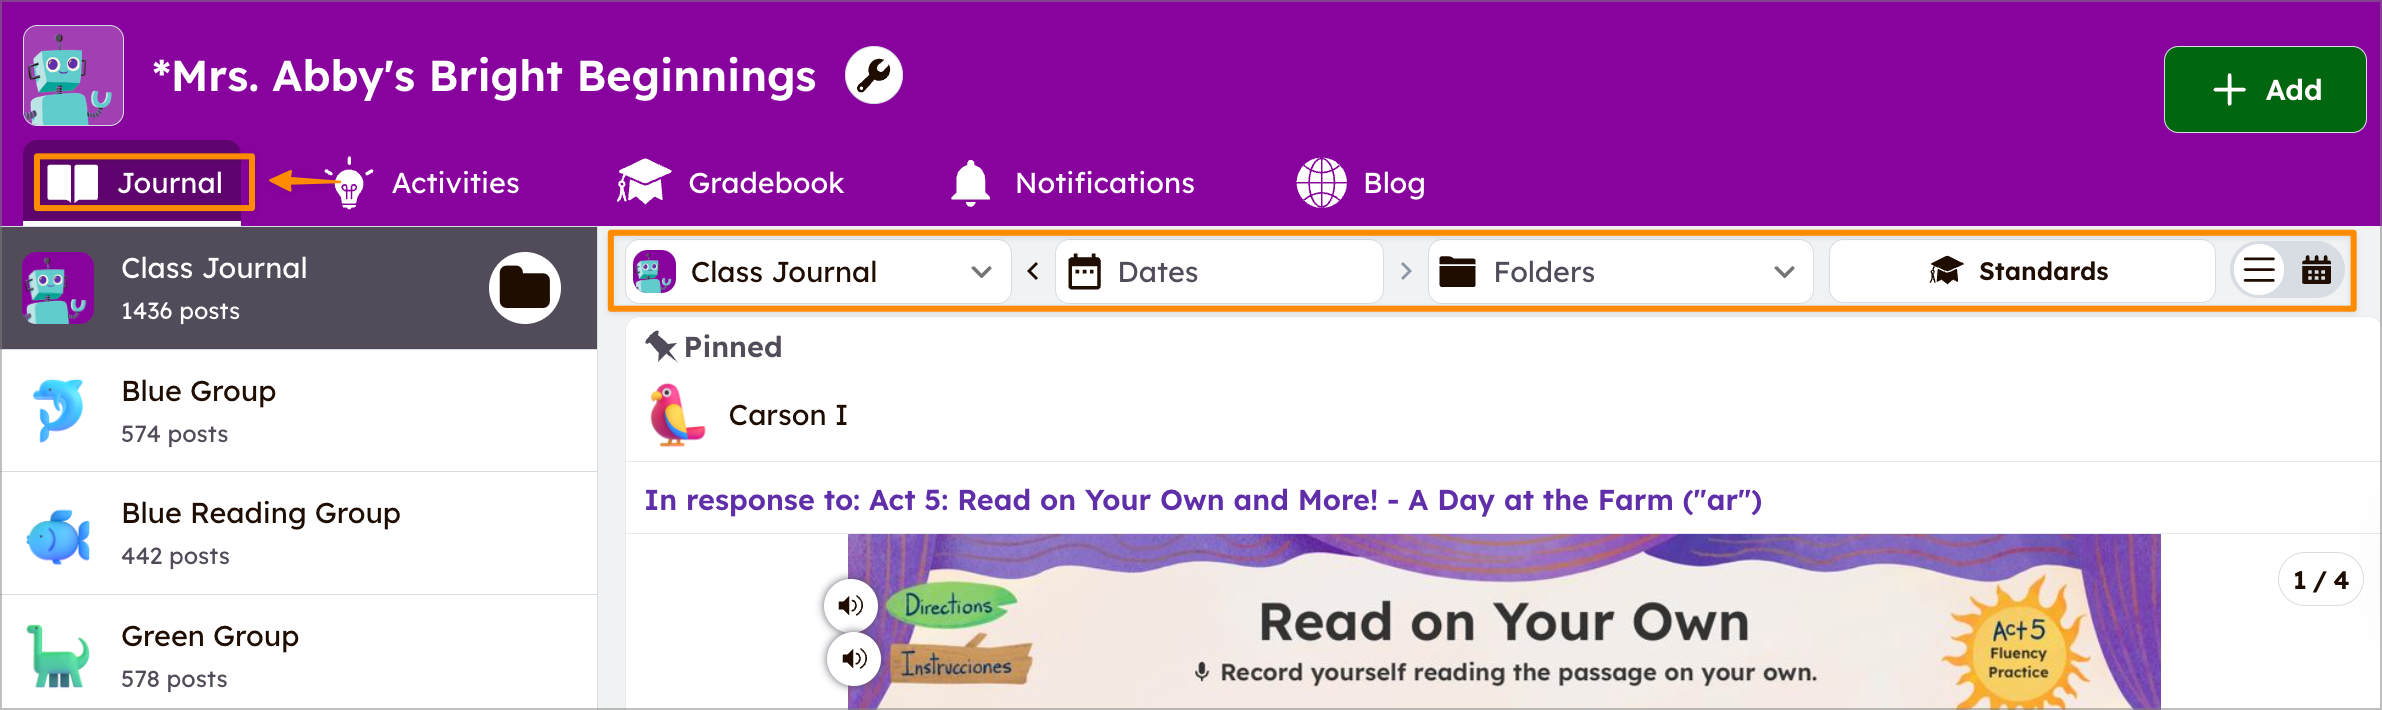Play the Instrucciones audio via speaker icon
The image size is (2382, 710).
coord(851,659)
